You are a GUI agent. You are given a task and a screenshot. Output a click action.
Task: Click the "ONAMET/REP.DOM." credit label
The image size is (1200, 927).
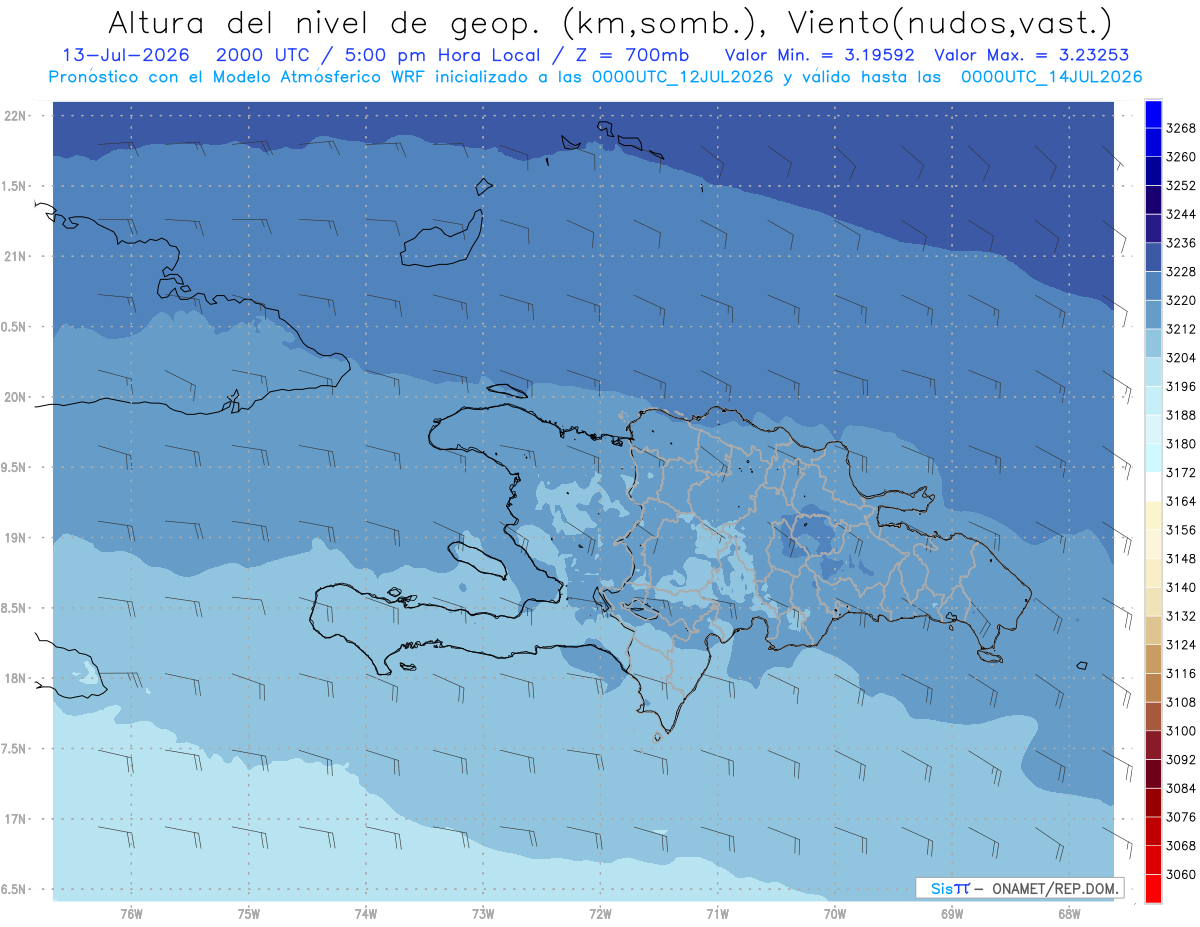point(1056,888)
